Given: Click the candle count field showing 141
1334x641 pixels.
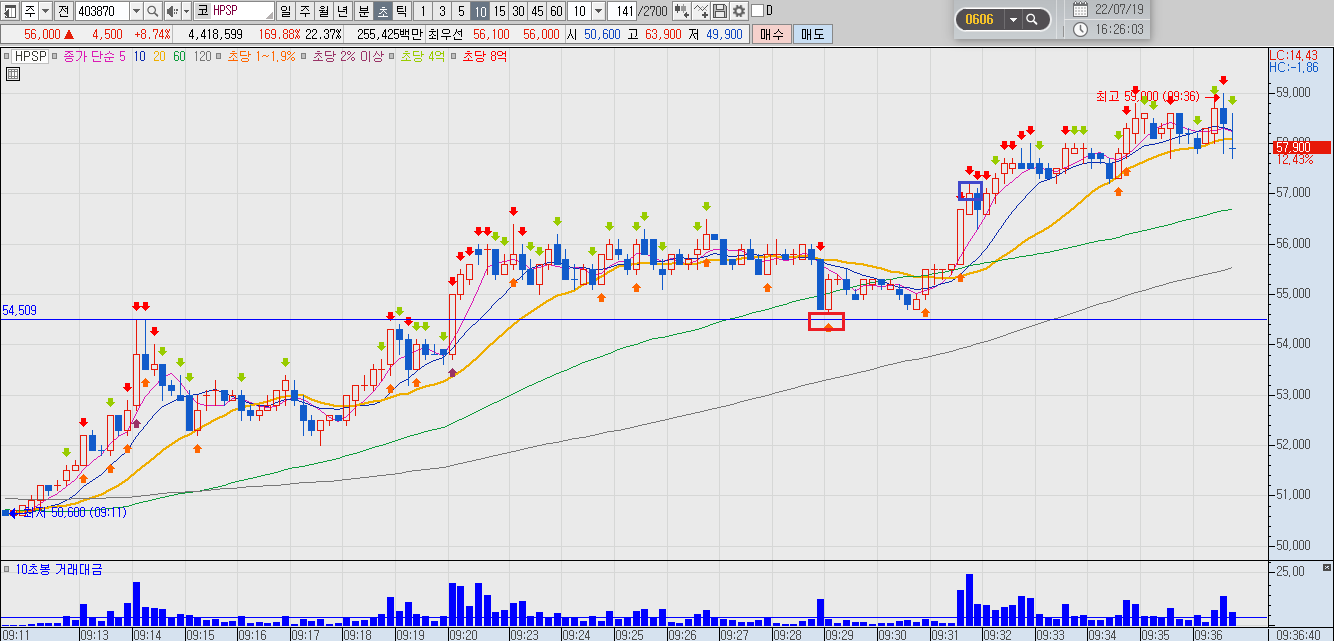Looking at the screenshot, I should click(x=621, y=11).
